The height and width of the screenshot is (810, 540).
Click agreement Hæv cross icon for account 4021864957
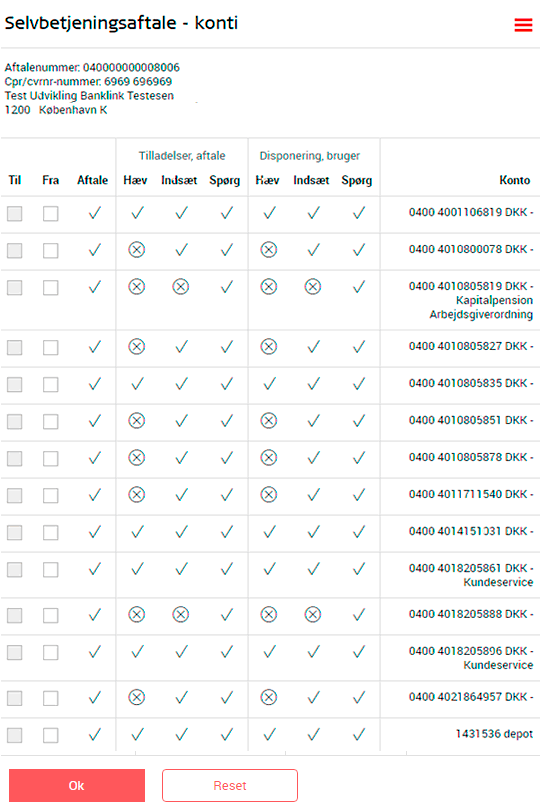136,698
